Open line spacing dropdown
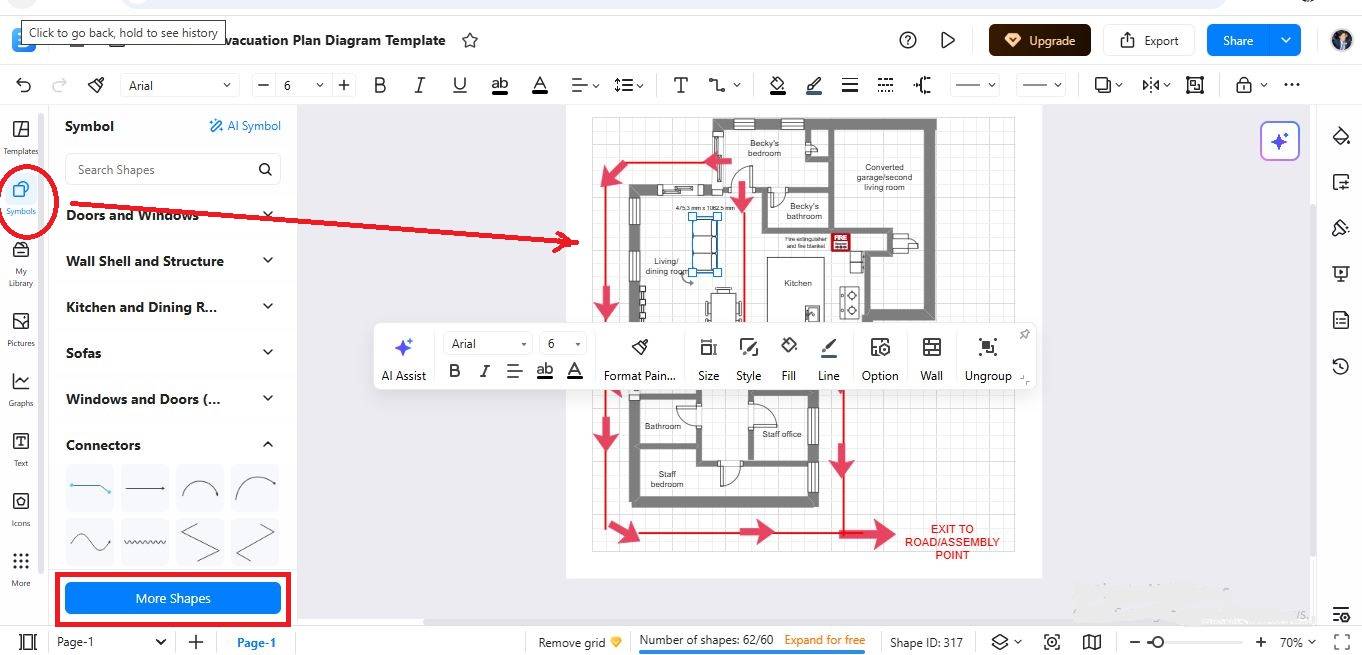Image resolution: width=1362 pixels, height=655 pixels. point(629,85)
